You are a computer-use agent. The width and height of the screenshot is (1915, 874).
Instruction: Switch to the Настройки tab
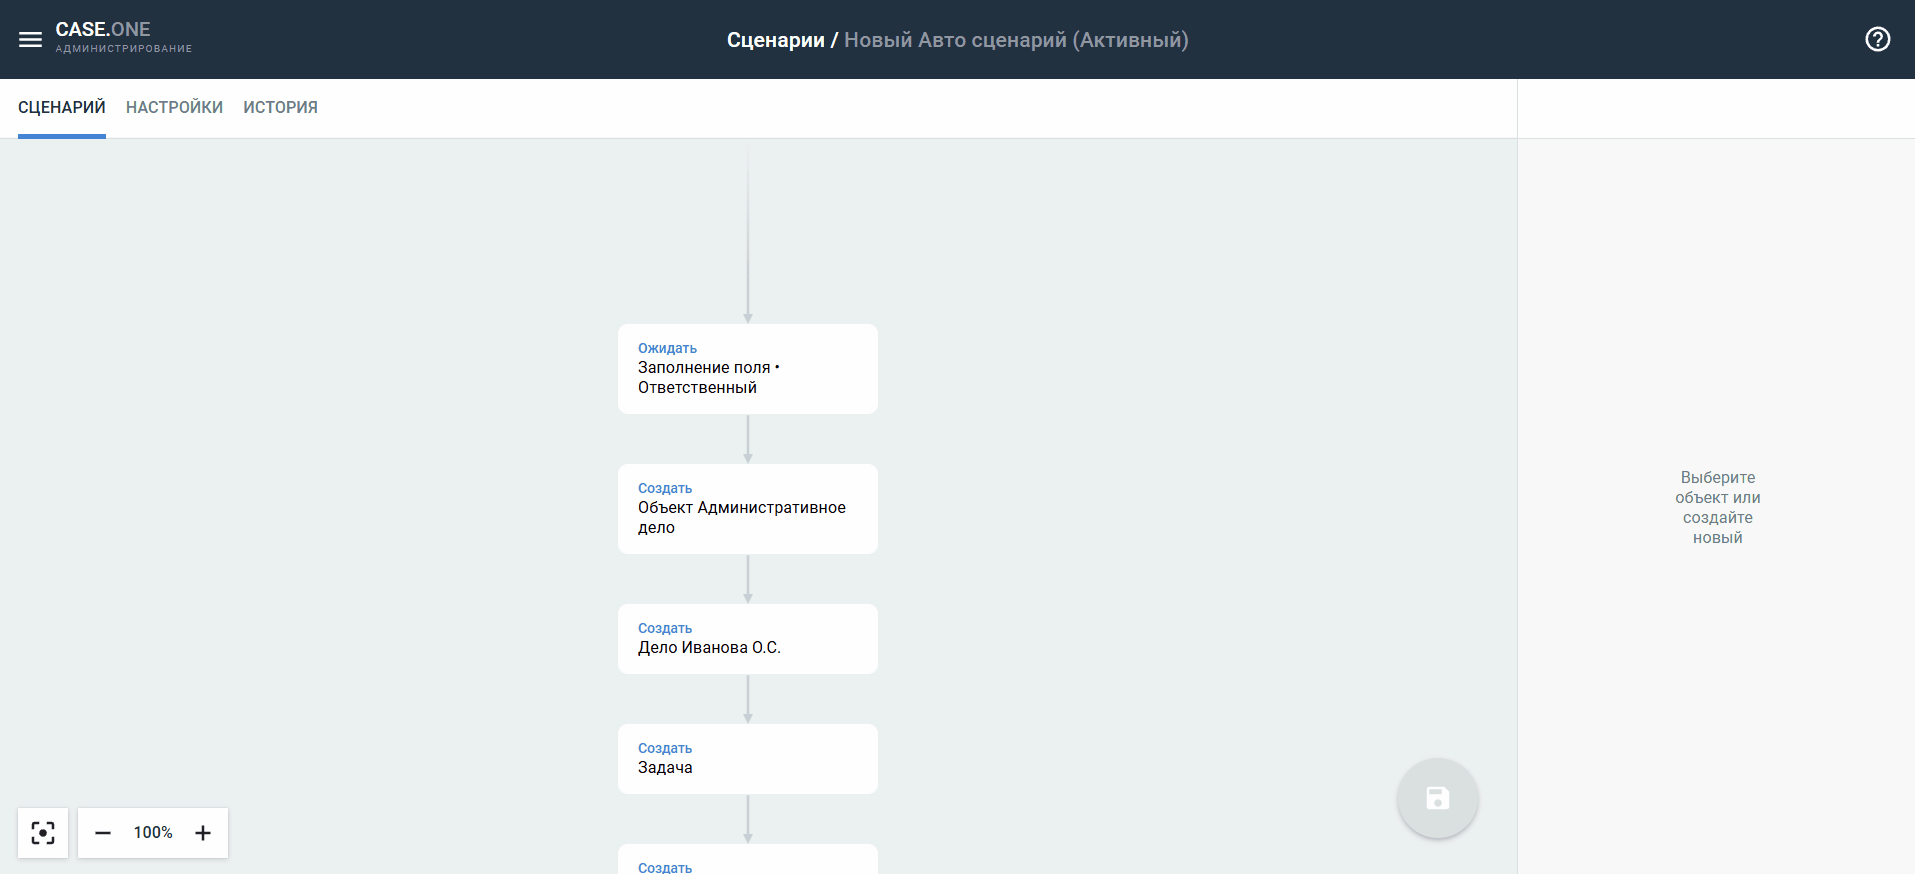[x=174, y=108]
